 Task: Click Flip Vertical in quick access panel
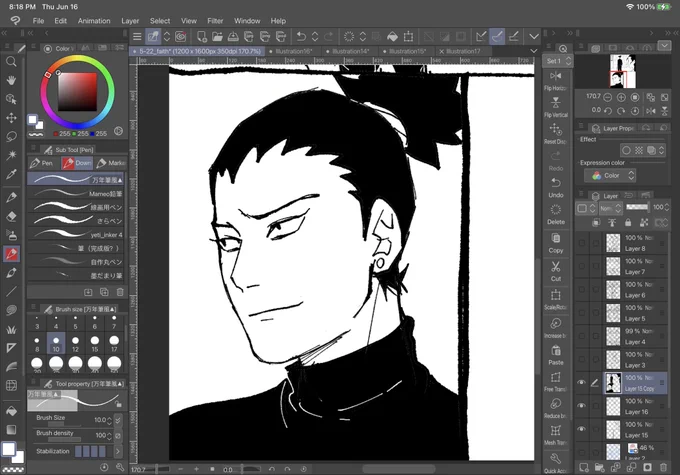[556, 107]
